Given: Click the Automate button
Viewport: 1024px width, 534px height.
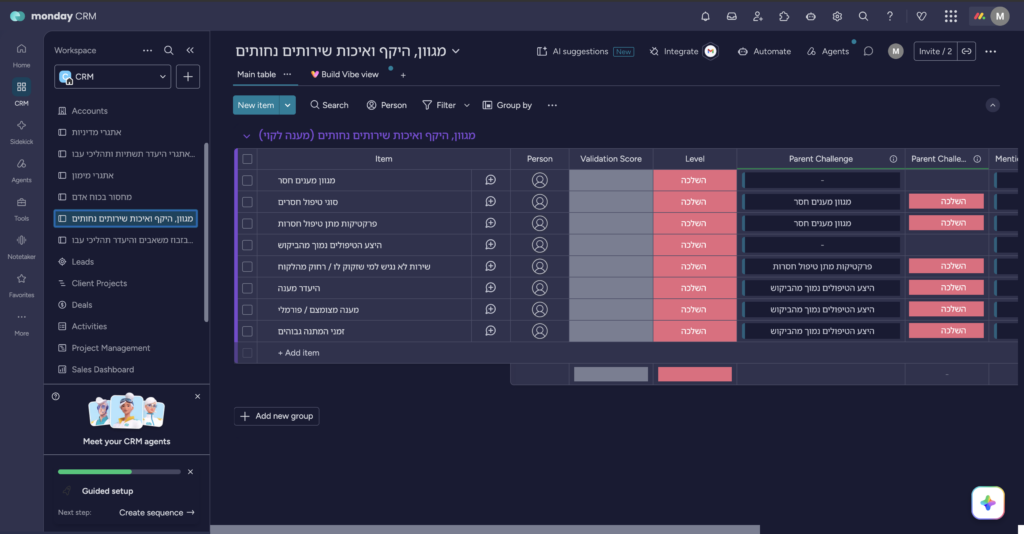Looking at the screenshot, I should (764, 52).
